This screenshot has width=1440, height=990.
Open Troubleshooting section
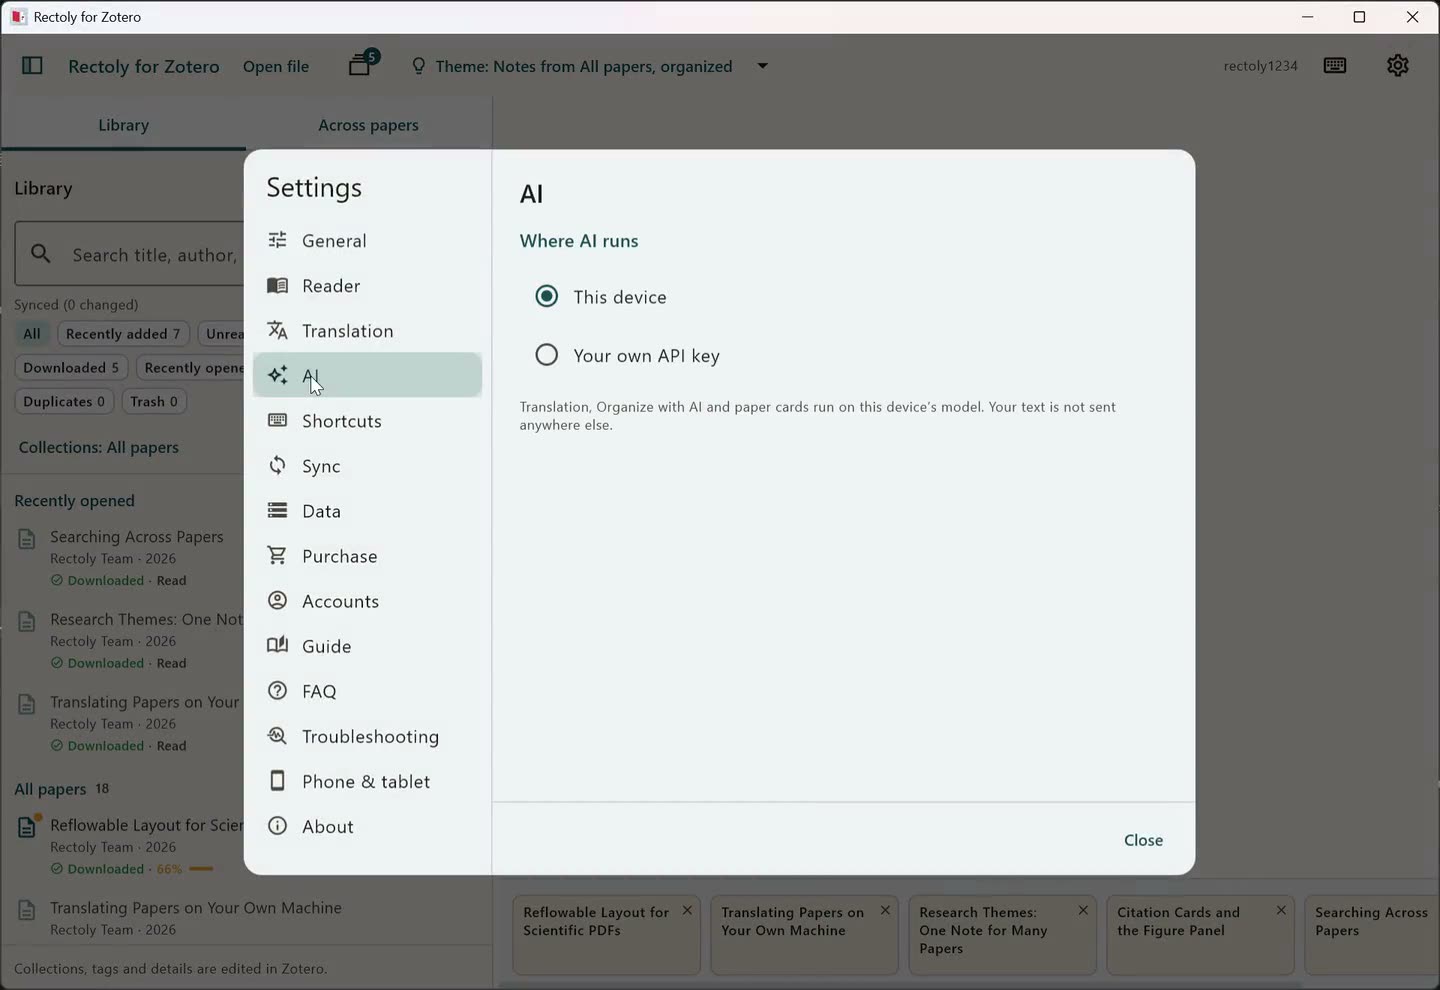click(x=367, y=737)
